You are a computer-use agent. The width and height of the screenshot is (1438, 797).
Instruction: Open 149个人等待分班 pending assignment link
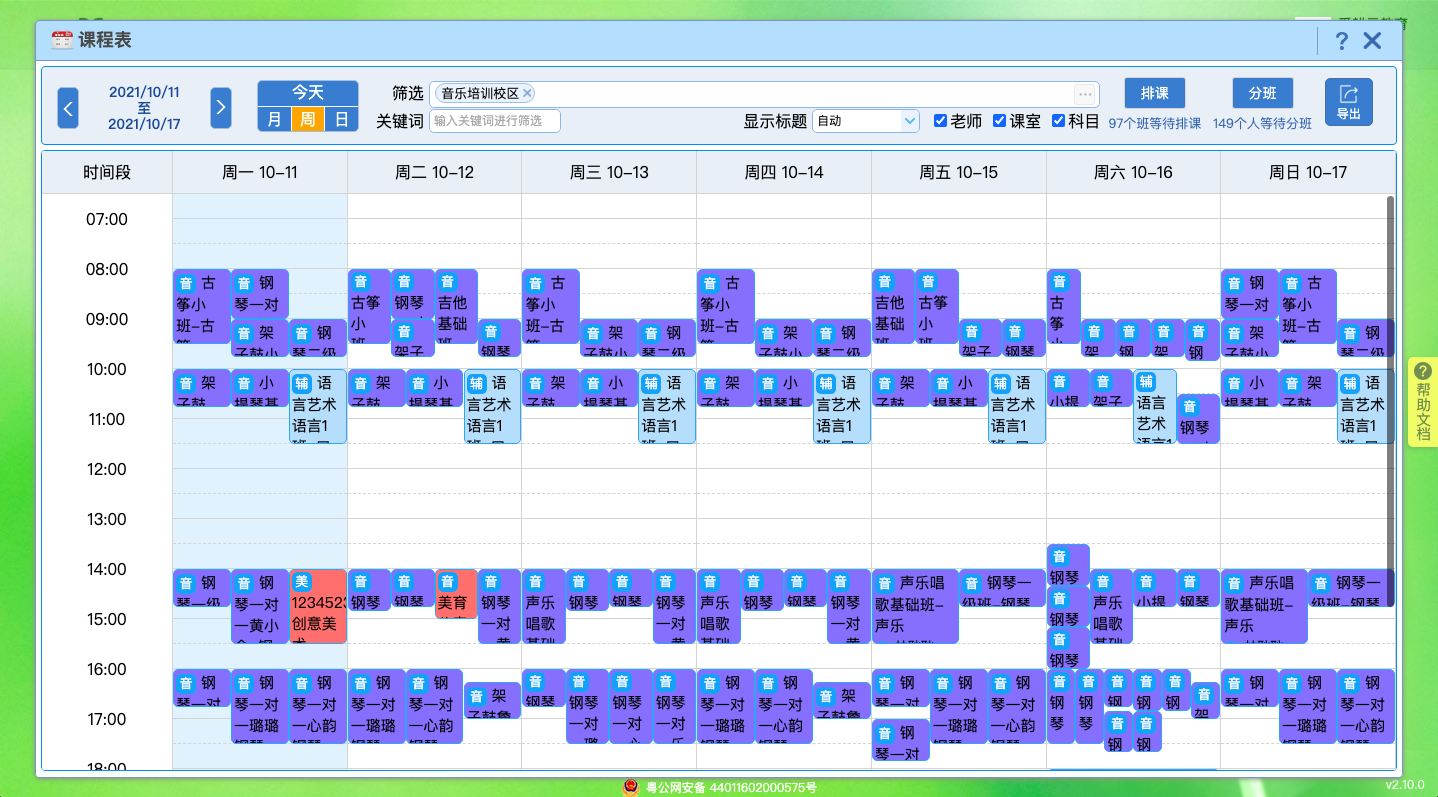(x=1263, y=123)
